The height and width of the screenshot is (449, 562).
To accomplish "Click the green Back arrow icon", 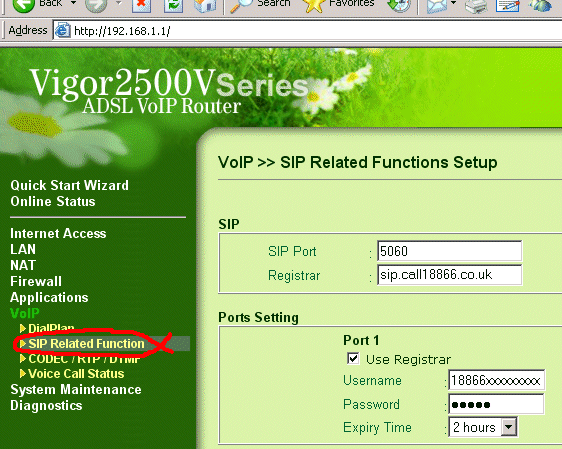I will [x=24, y=5].
